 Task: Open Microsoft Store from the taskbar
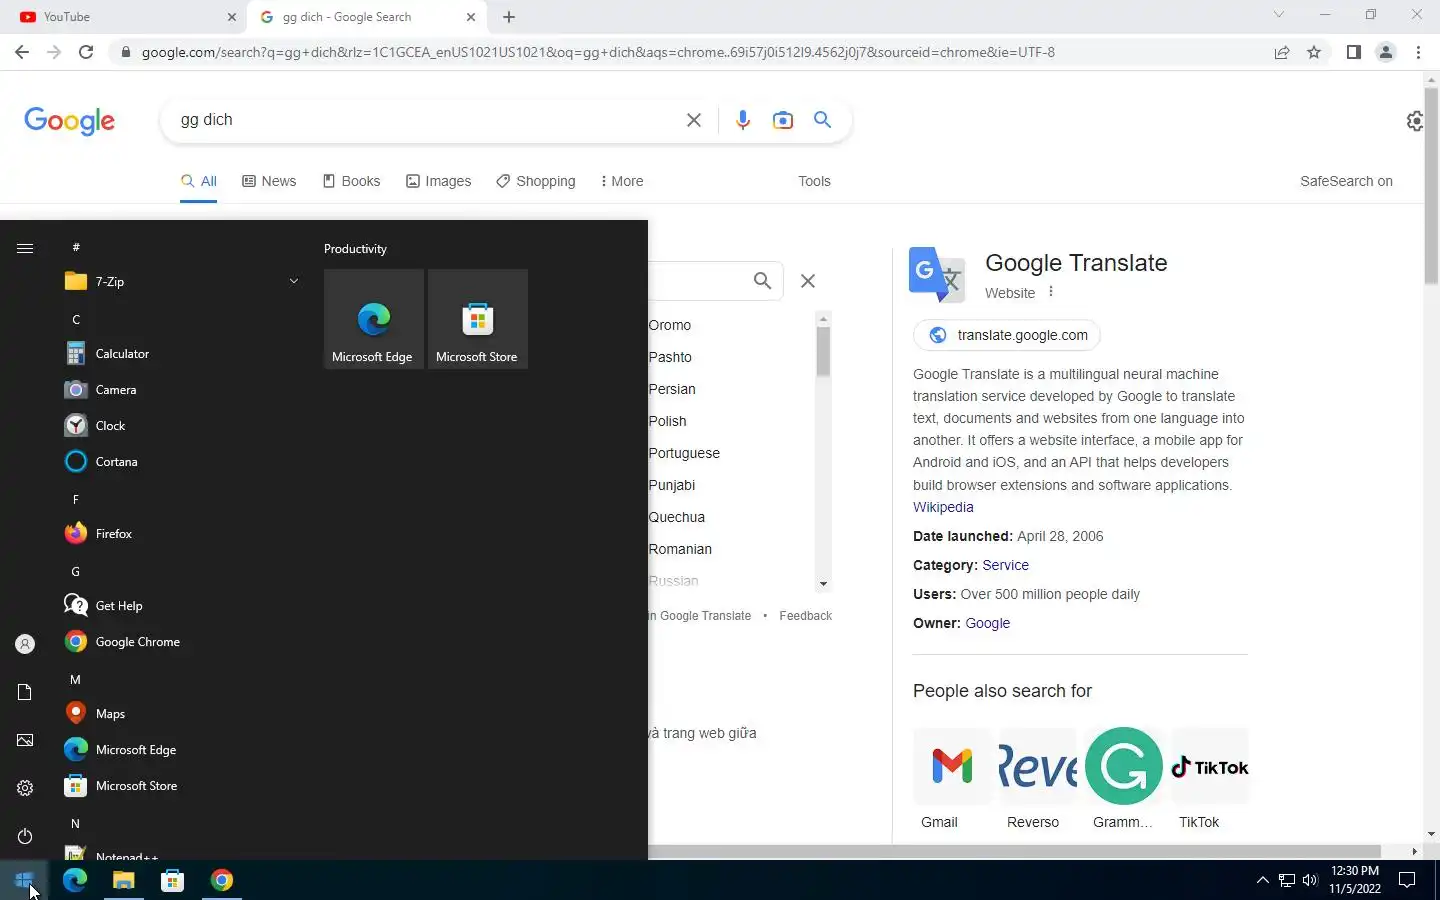coord(172,880)
